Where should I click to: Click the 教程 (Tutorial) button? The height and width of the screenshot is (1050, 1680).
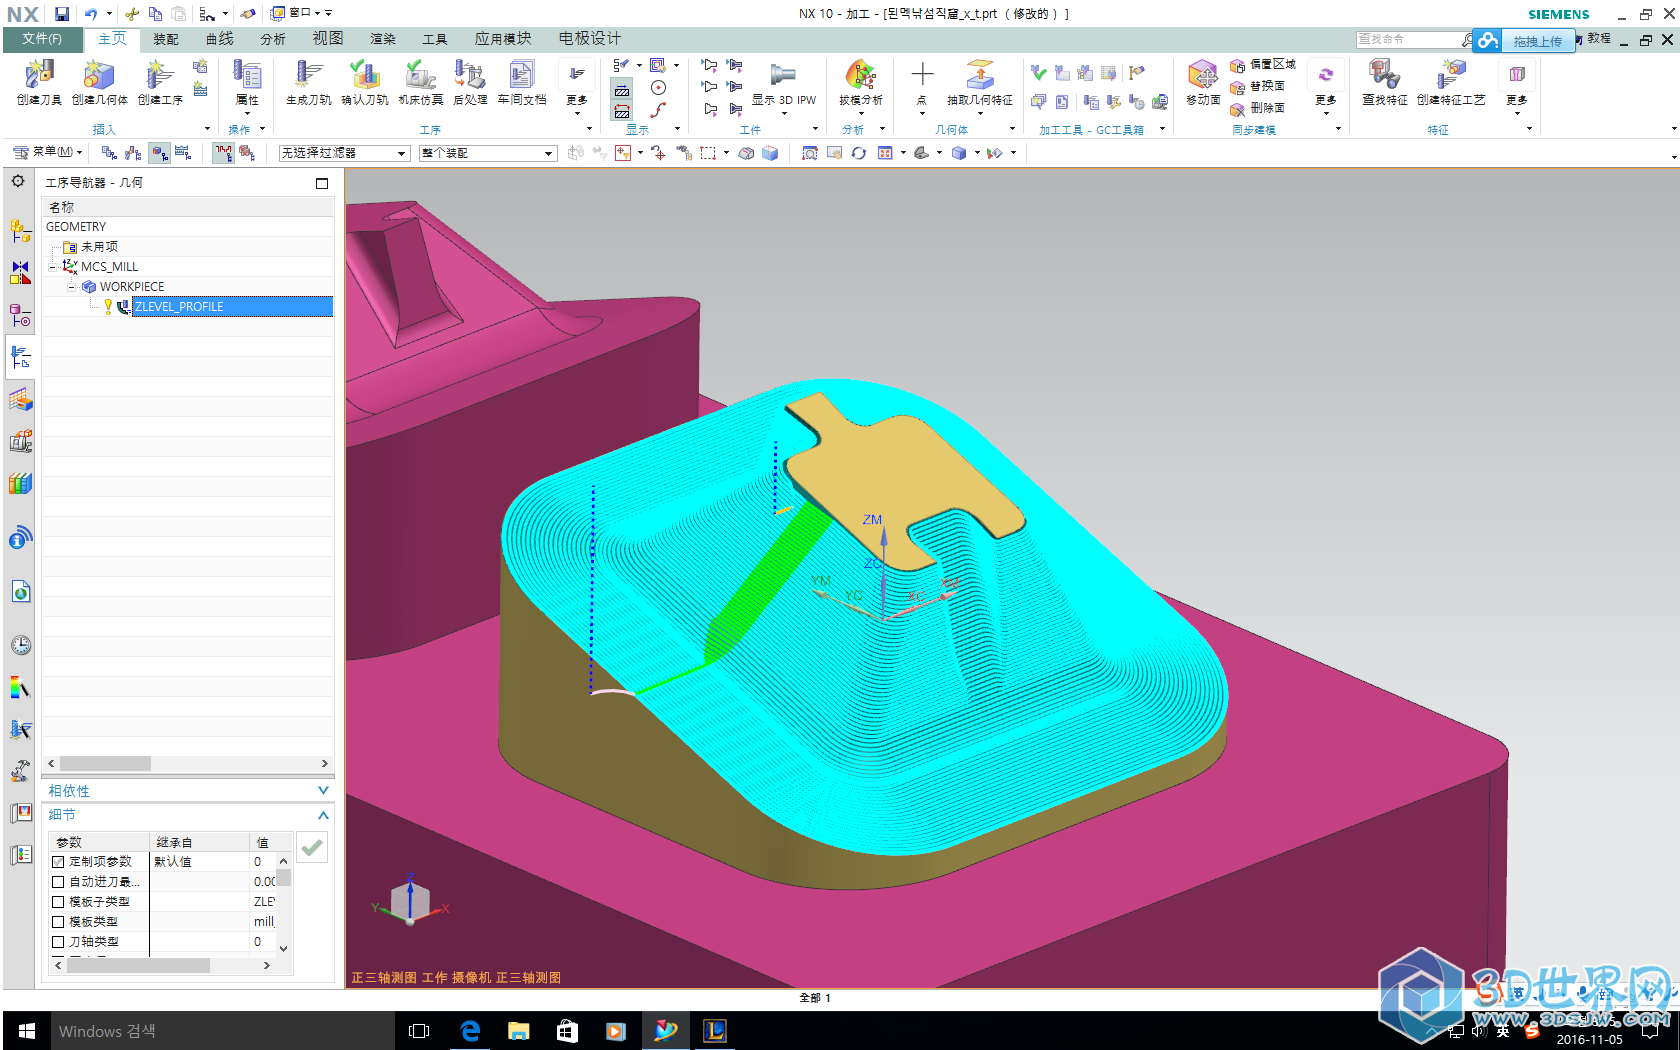[1594, 39]
